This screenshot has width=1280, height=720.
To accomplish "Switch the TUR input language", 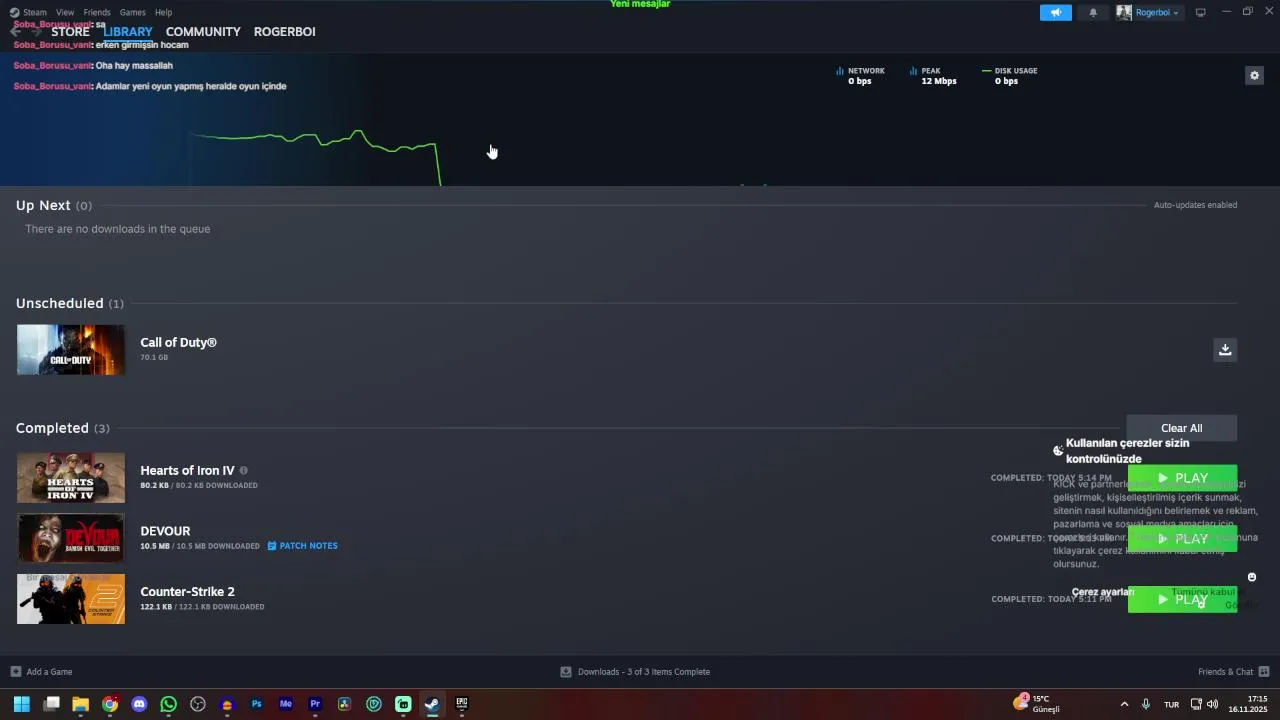I will click(x=1171, y=704).
